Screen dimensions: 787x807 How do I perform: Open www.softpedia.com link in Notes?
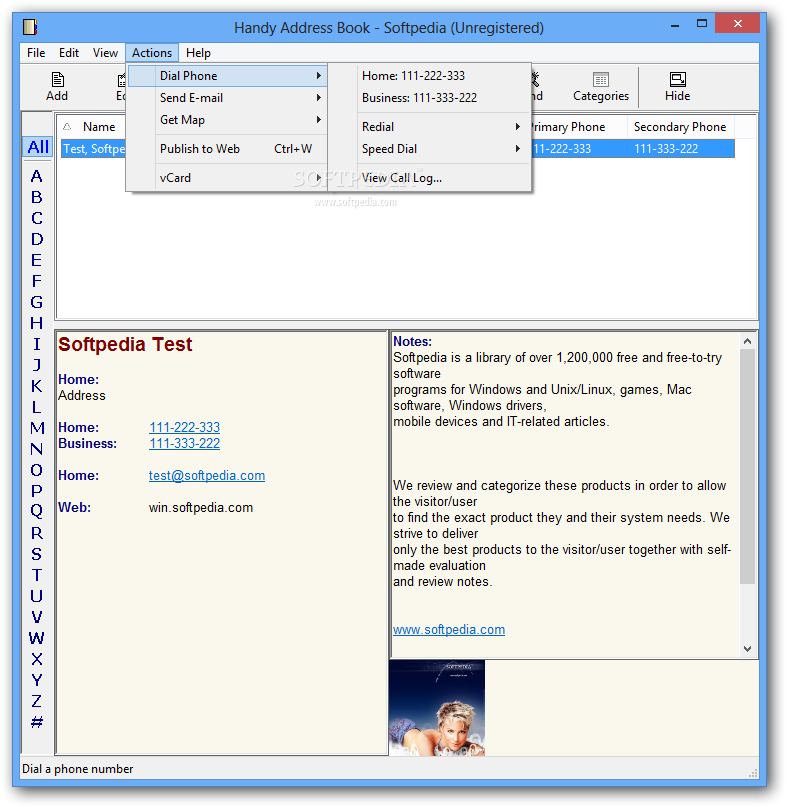pyautogui.click(x=449, y=629)
